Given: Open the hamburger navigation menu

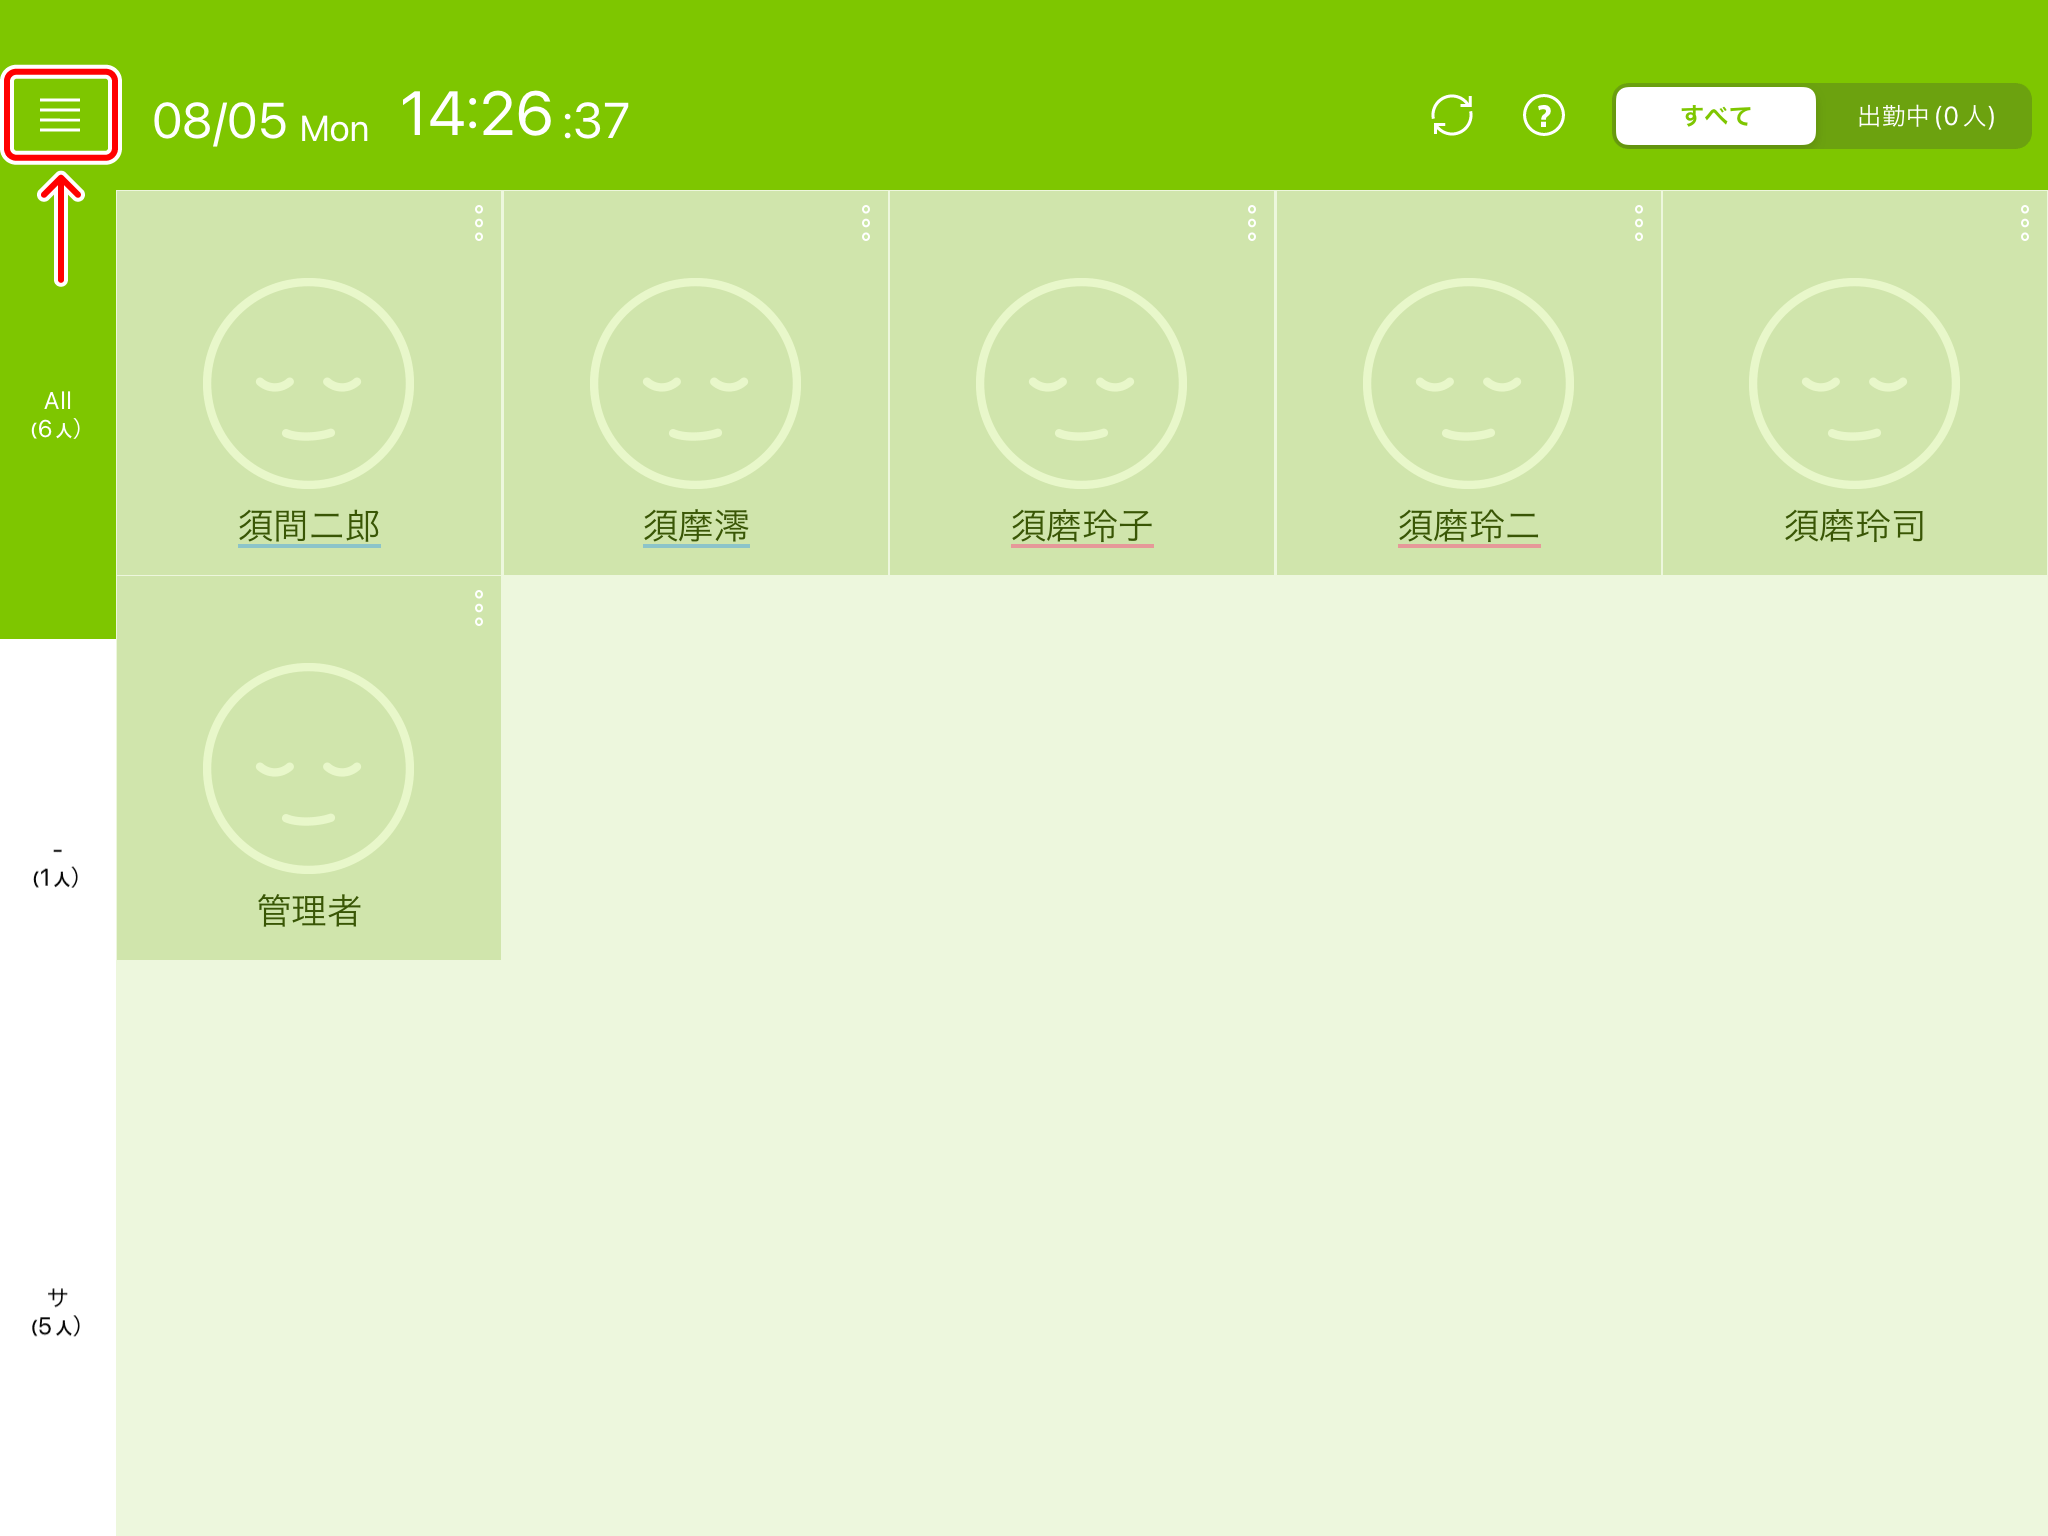Looking at the screenshot, I should pos(60,113).
